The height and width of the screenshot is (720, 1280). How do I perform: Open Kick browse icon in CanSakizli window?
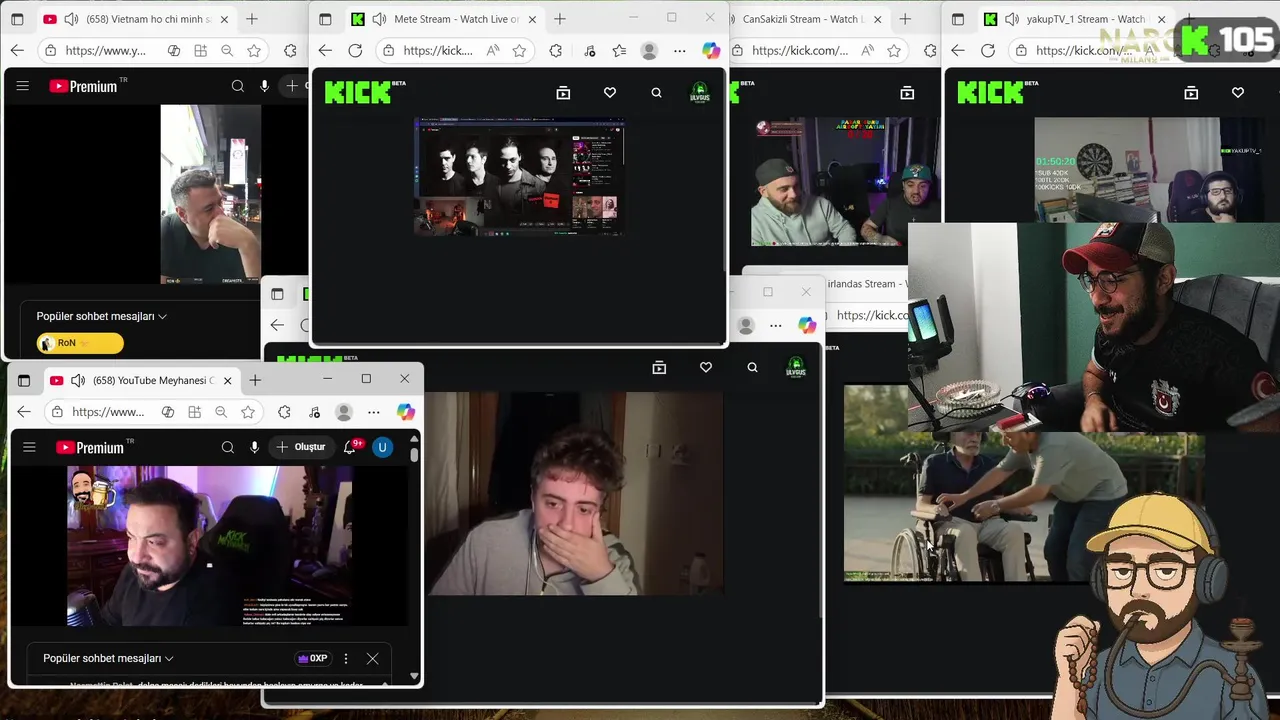tap(907, 92)
